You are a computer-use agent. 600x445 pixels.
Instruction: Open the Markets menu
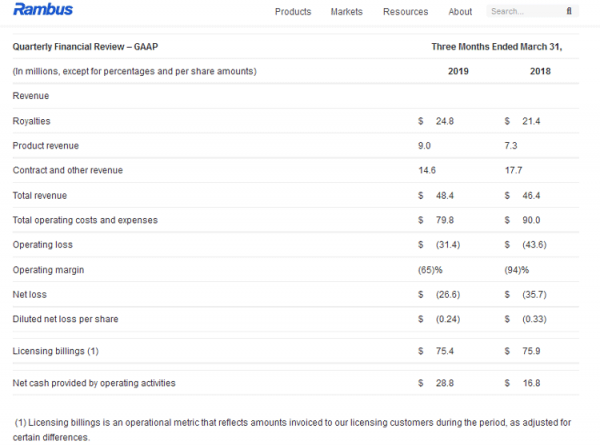347,12
